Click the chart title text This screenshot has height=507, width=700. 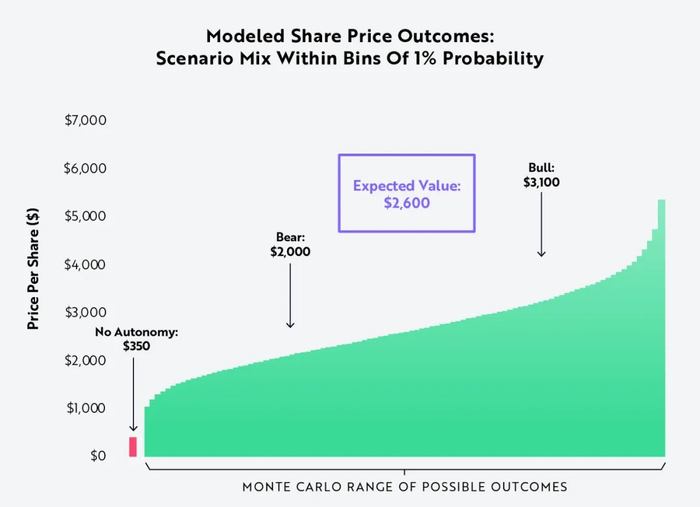(x=349, y=47)
